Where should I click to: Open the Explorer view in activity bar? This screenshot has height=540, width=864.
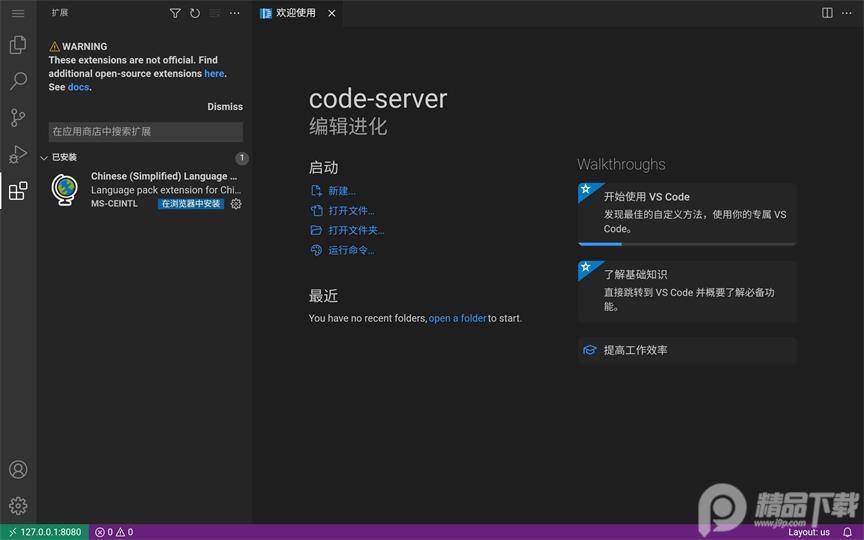pyautogui.click(x=18, y=45)
